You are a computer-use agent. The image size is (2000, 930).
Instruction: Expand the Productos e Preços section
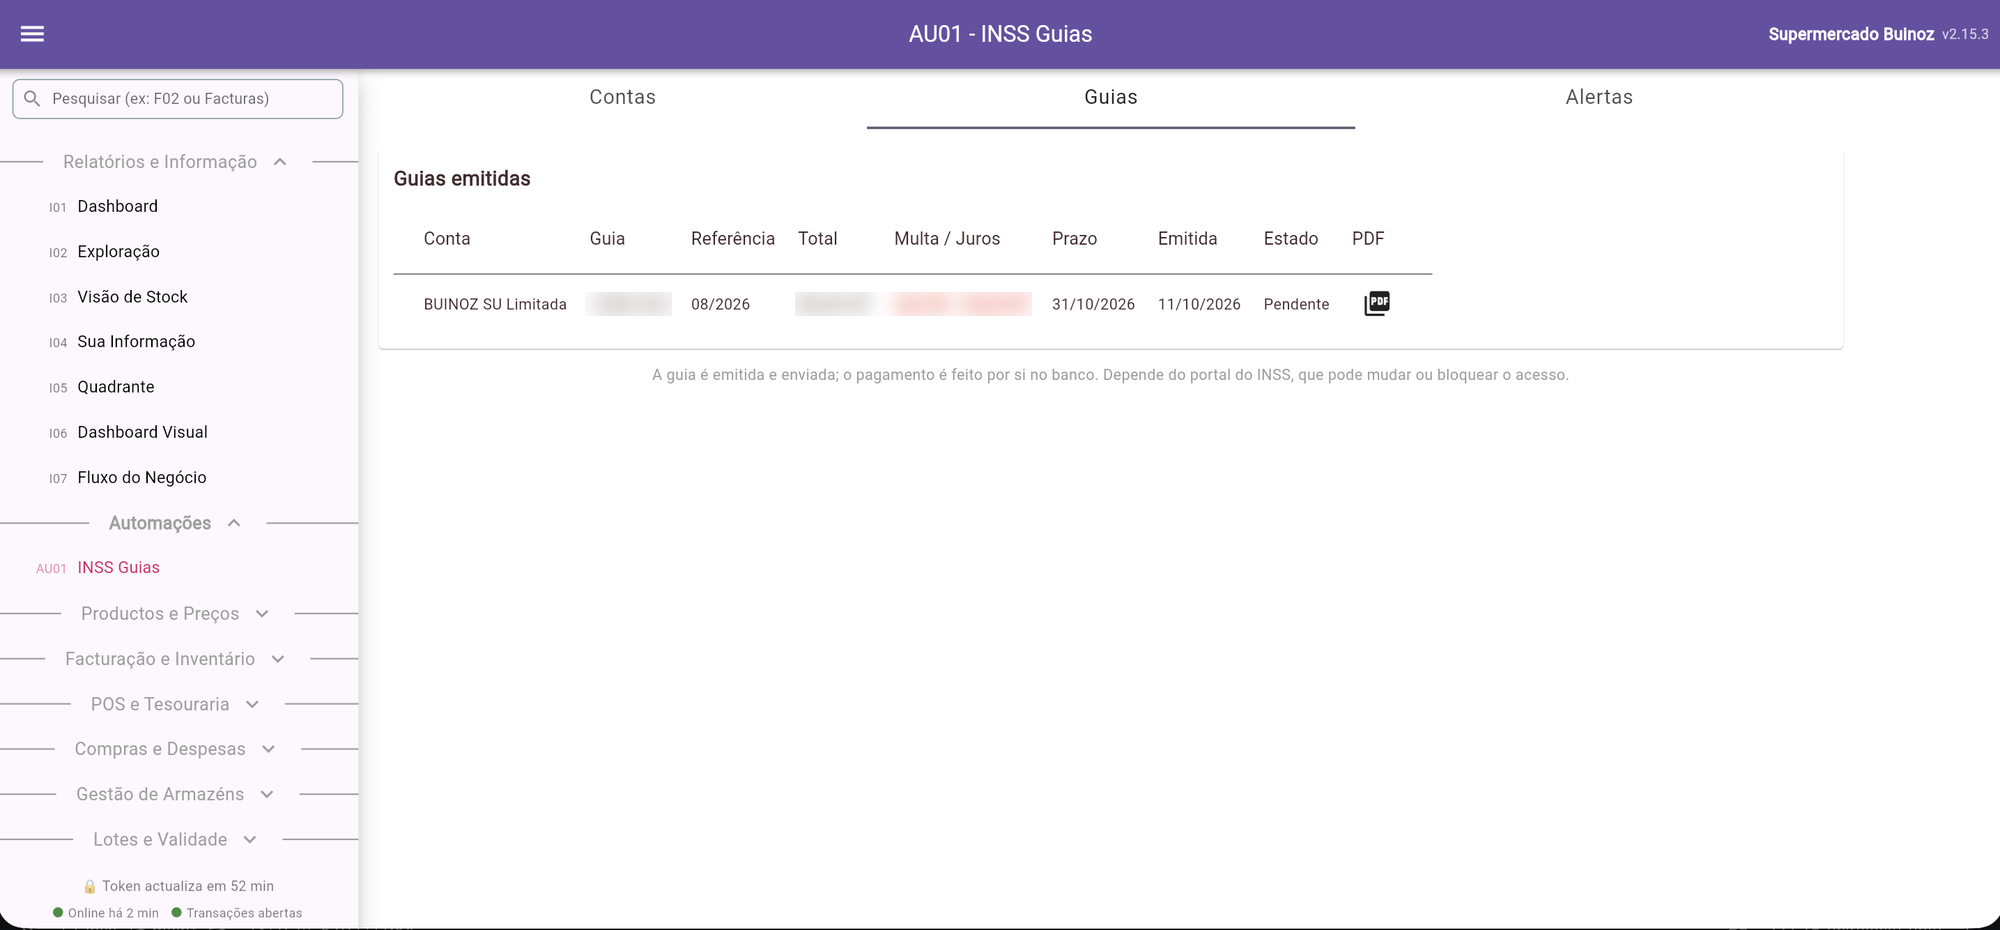(176, 614)
